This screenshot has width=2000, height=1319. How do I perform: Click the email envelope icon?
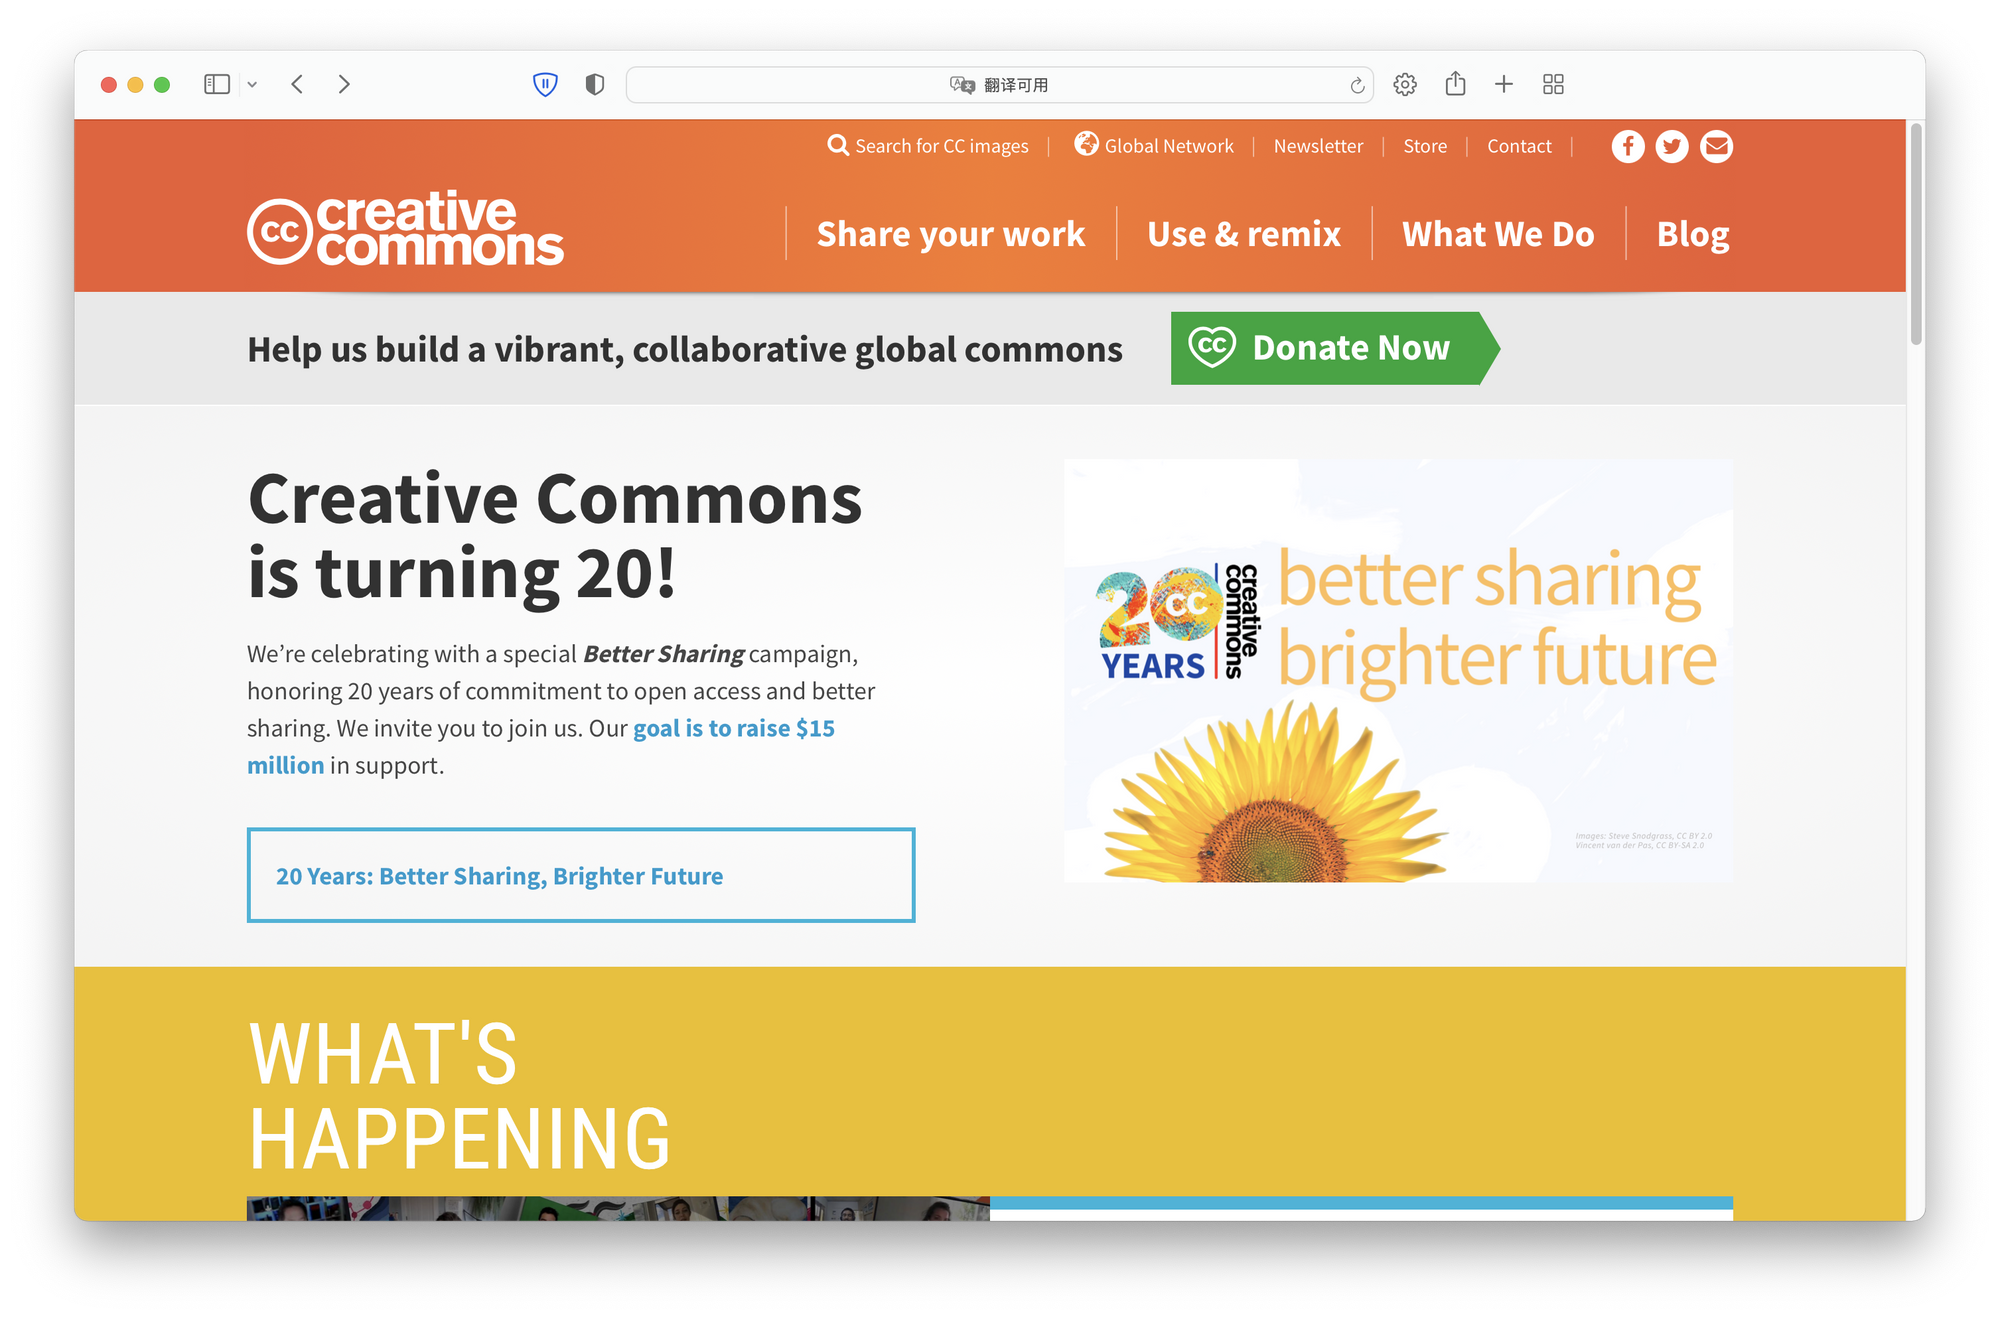1716,147
